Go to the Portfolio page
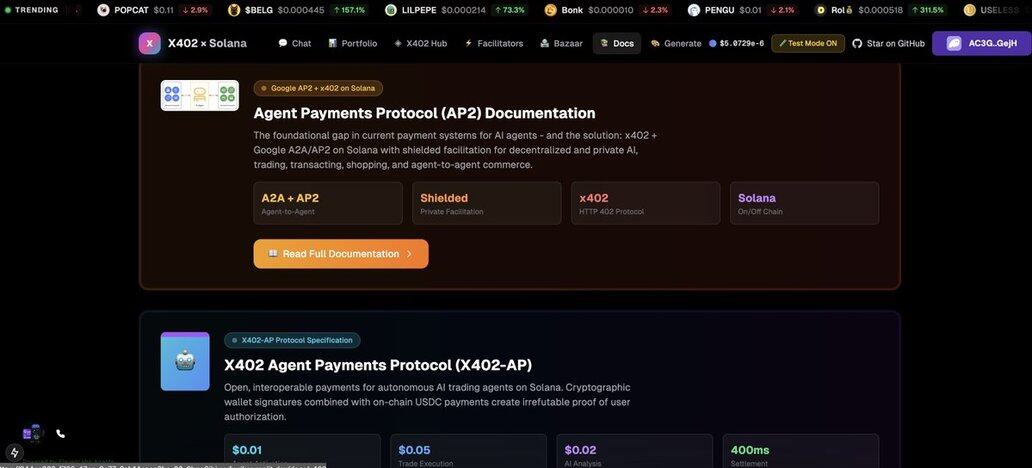This screenshot has width=1032, height=468. (x=352, y=43)
